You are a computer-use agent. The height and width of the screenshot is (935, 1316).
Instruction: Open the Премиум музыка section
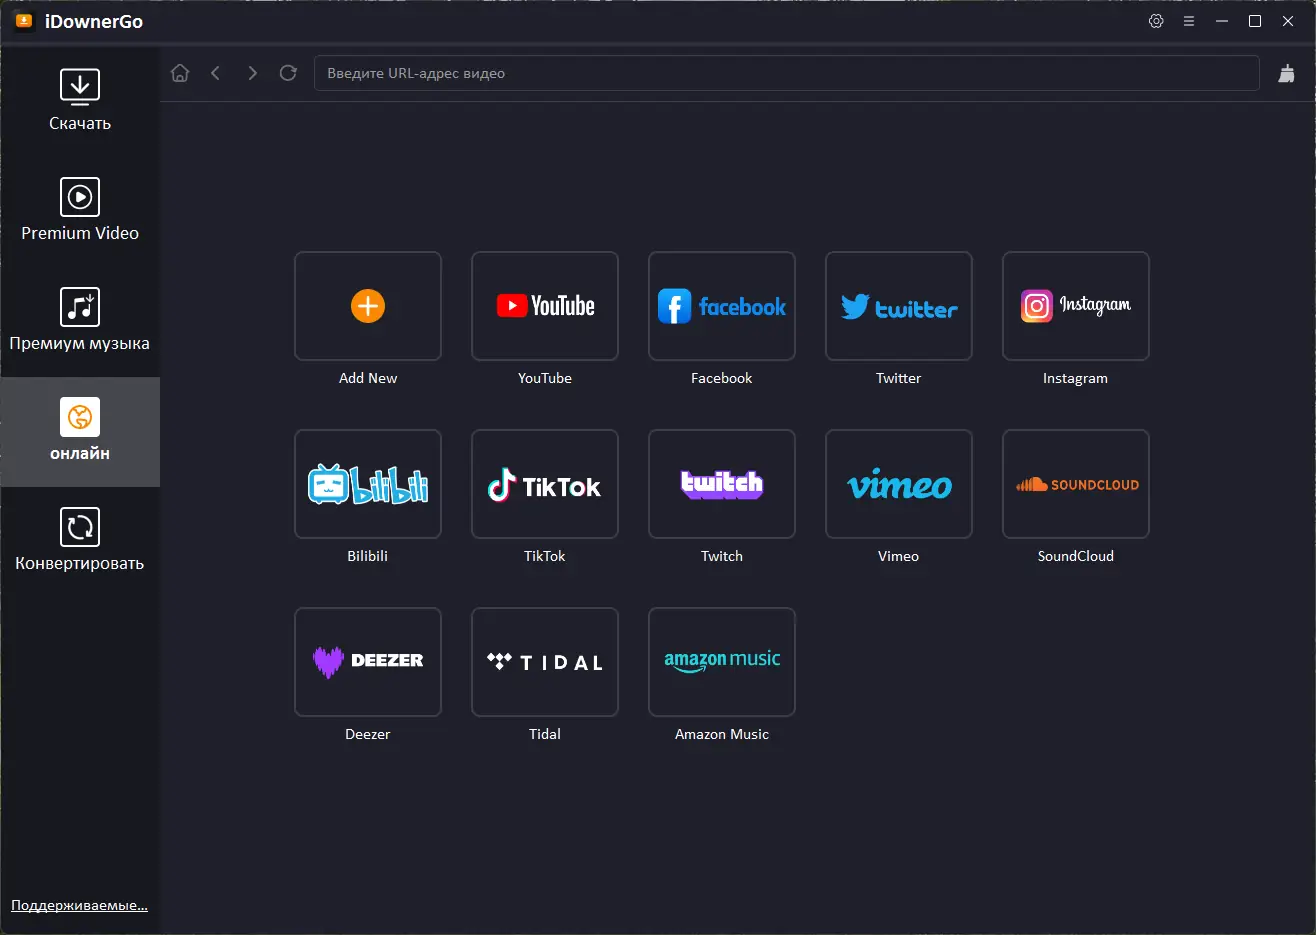pos(80,320)
